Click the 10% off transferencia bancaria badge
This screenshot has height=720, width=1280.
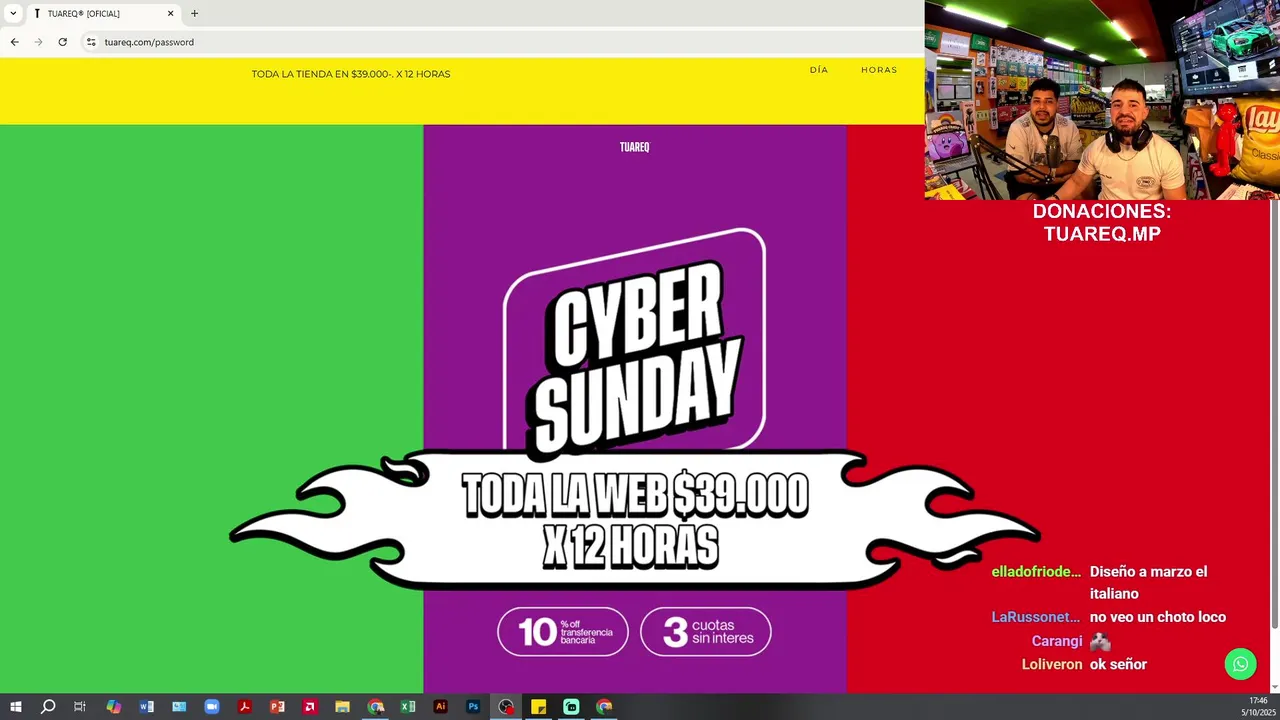563,632
